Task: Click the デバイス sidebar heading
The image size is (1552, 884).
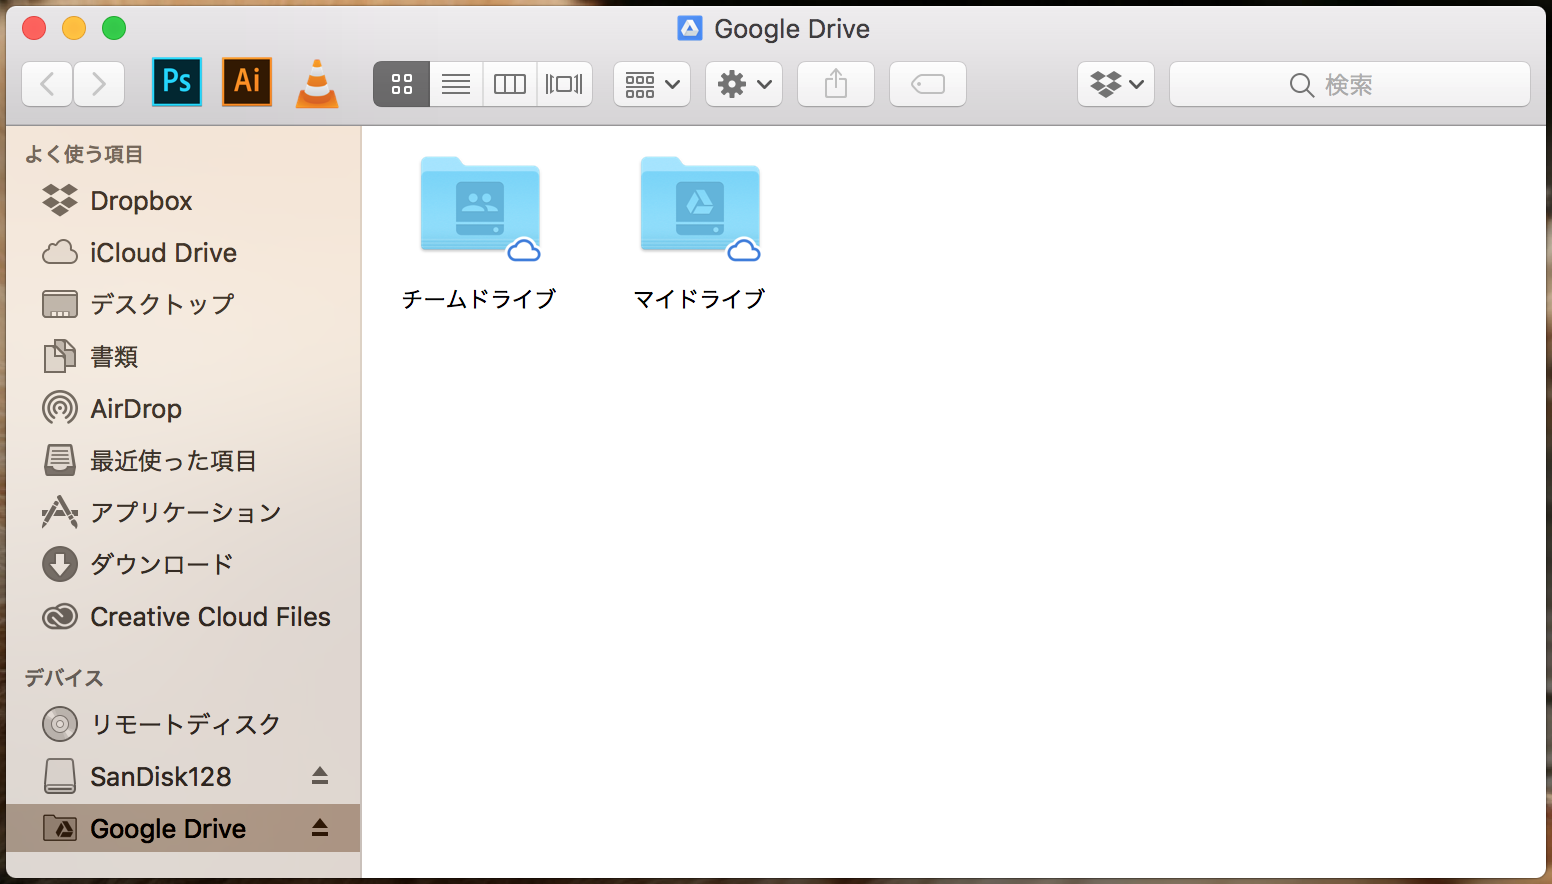Action: [x=64, y=678]
